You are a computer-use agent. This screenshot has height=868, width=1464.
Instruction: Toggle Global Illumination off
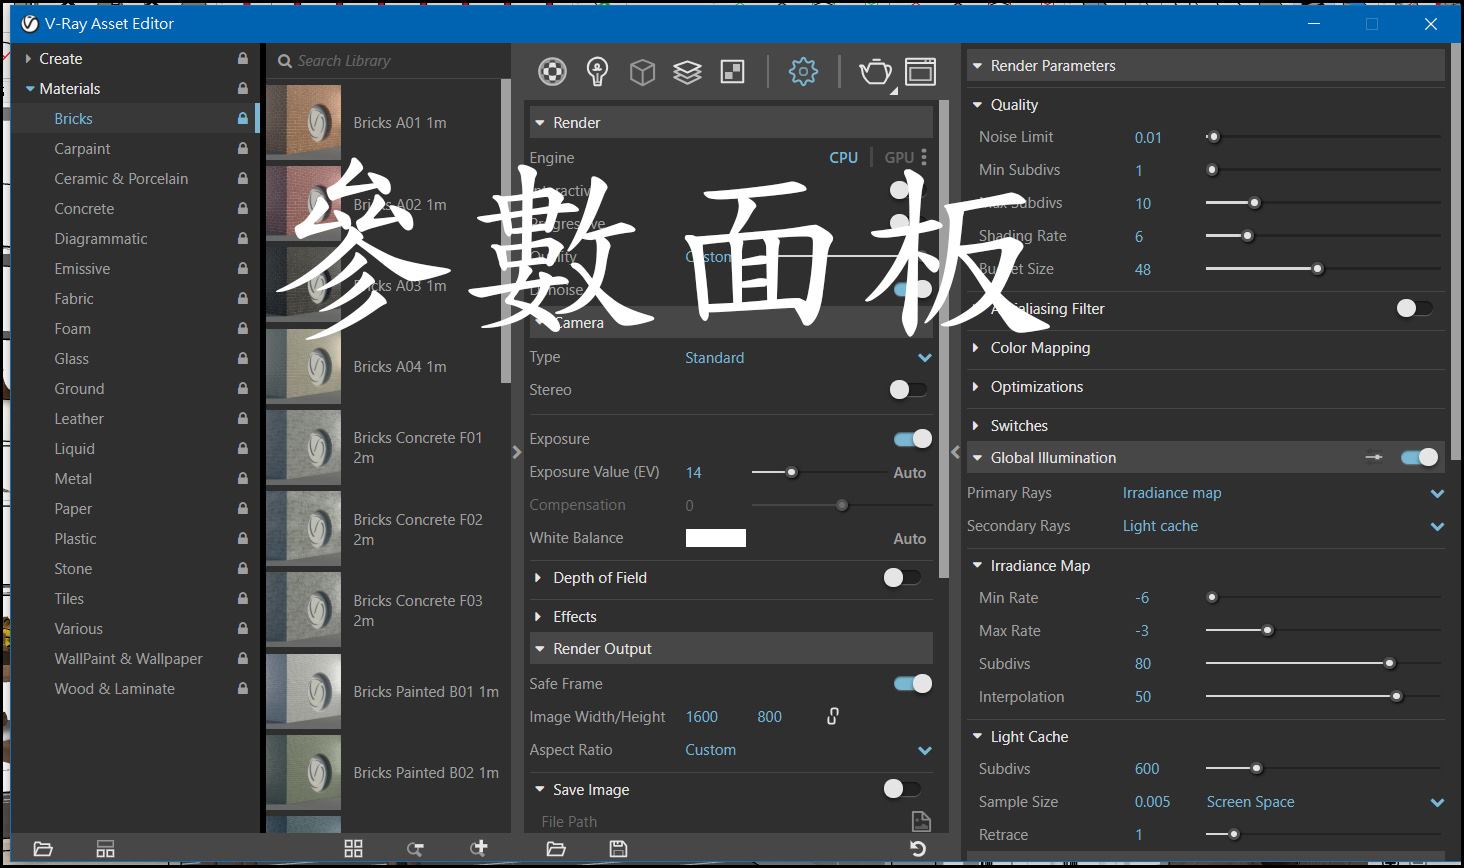[x=1420, y=457]
